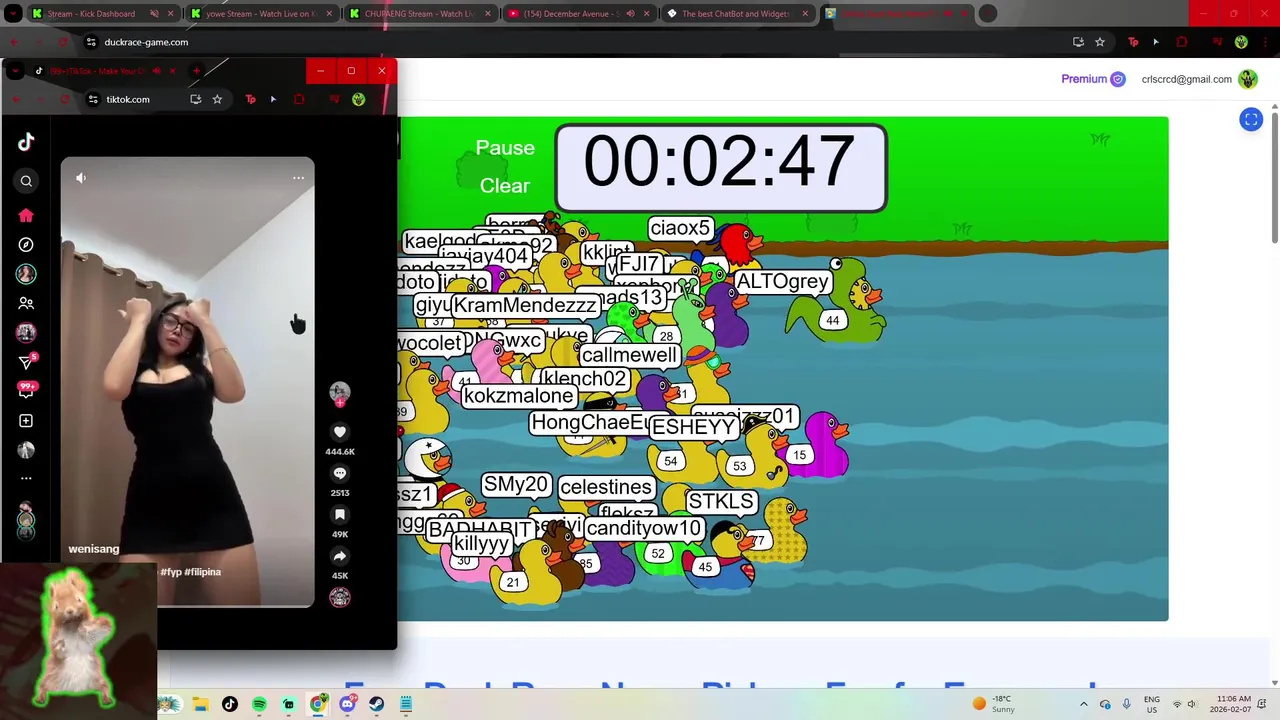Switch ENG US keyboard language
This screenshot has height=720, width=1280.
[x=1151, y=704]
